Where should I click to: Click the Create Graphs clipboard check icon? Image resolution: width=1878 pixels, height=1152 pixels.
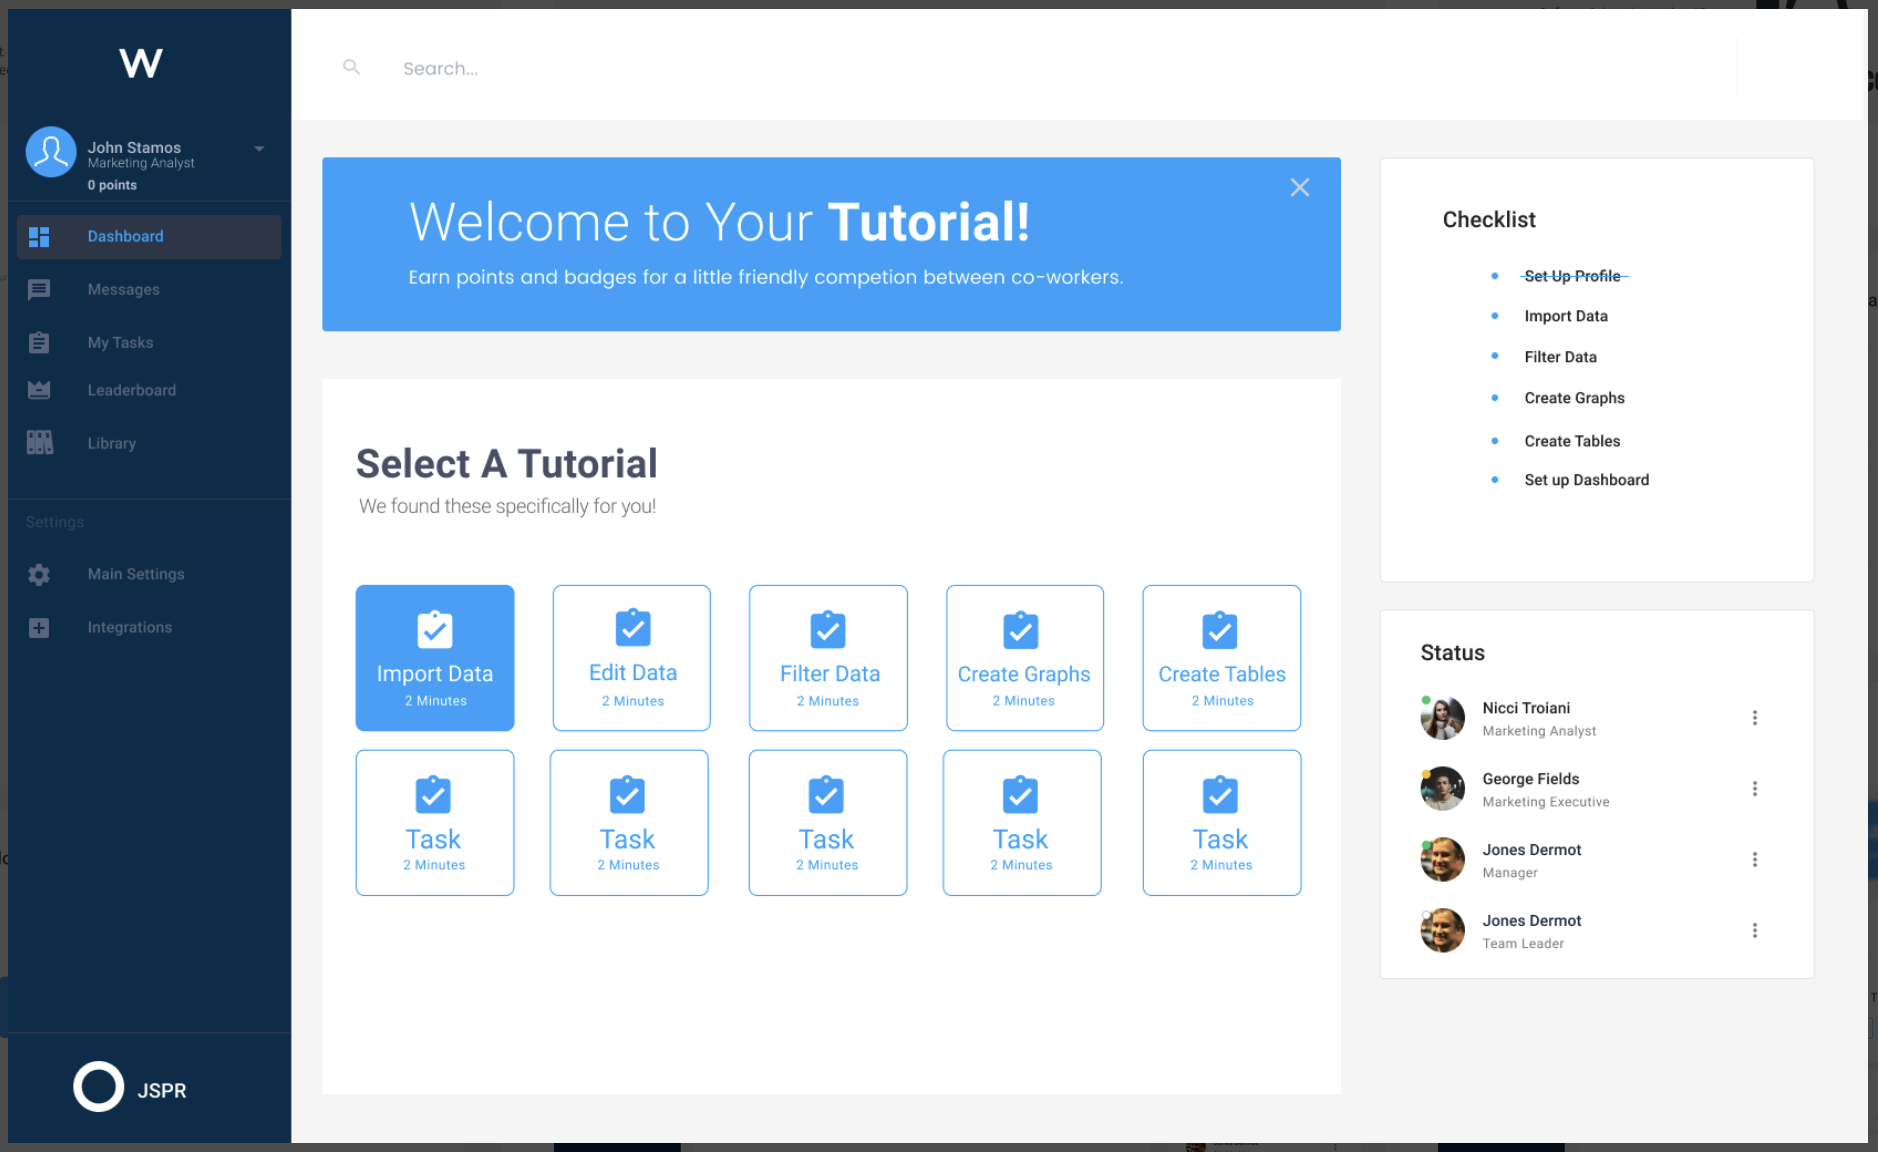(1021, 629)
